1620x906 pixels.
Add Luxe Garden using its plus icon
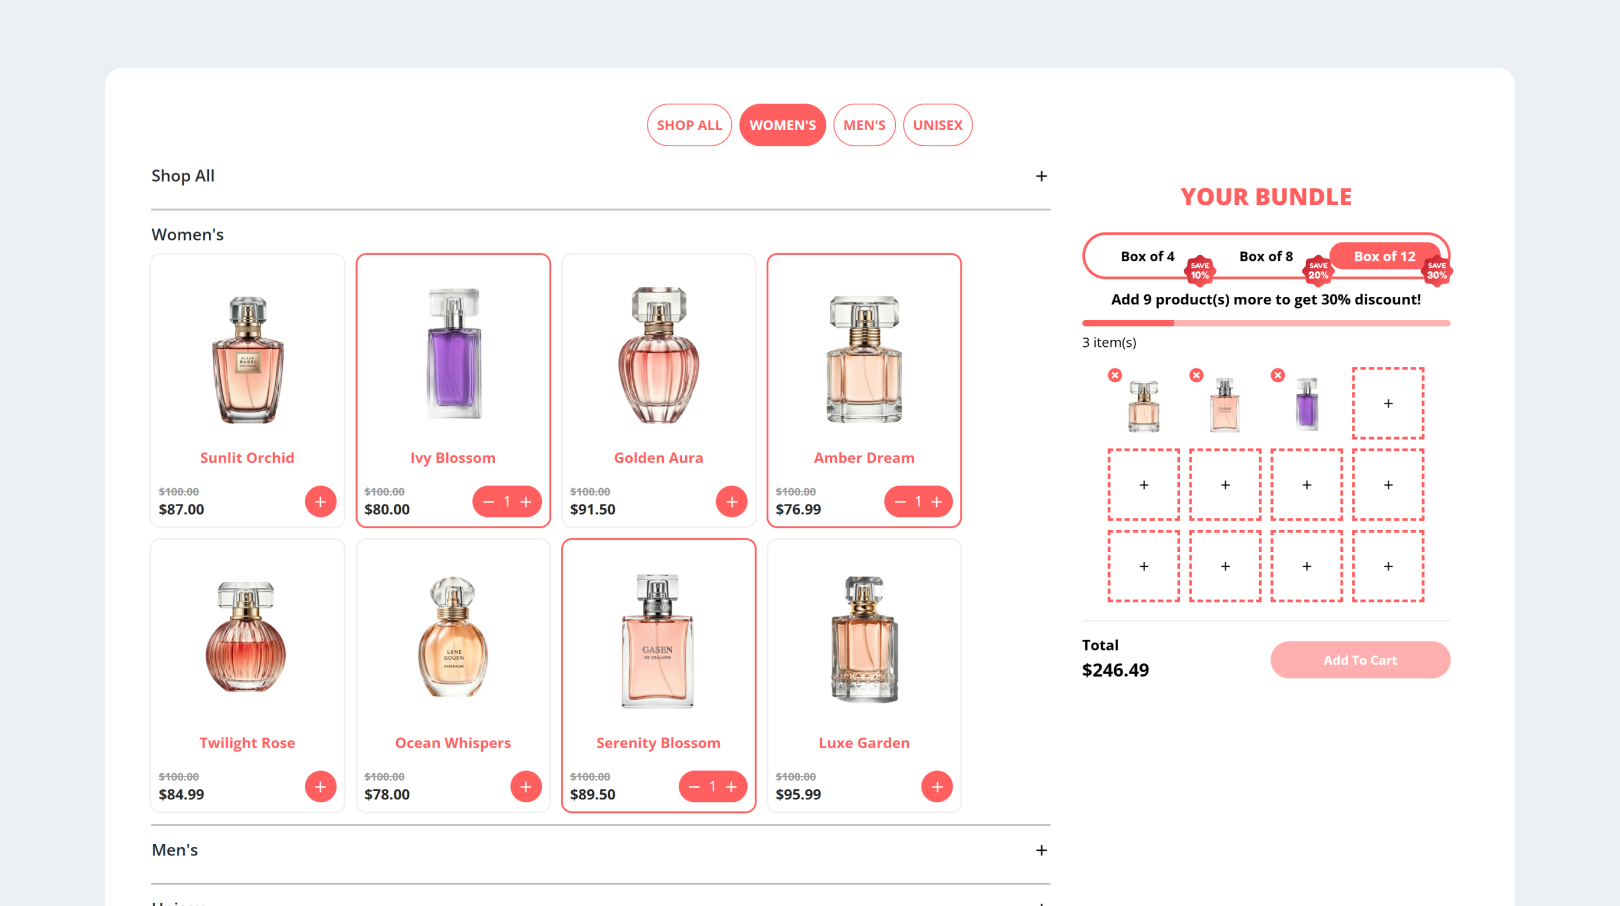point(937,787)
